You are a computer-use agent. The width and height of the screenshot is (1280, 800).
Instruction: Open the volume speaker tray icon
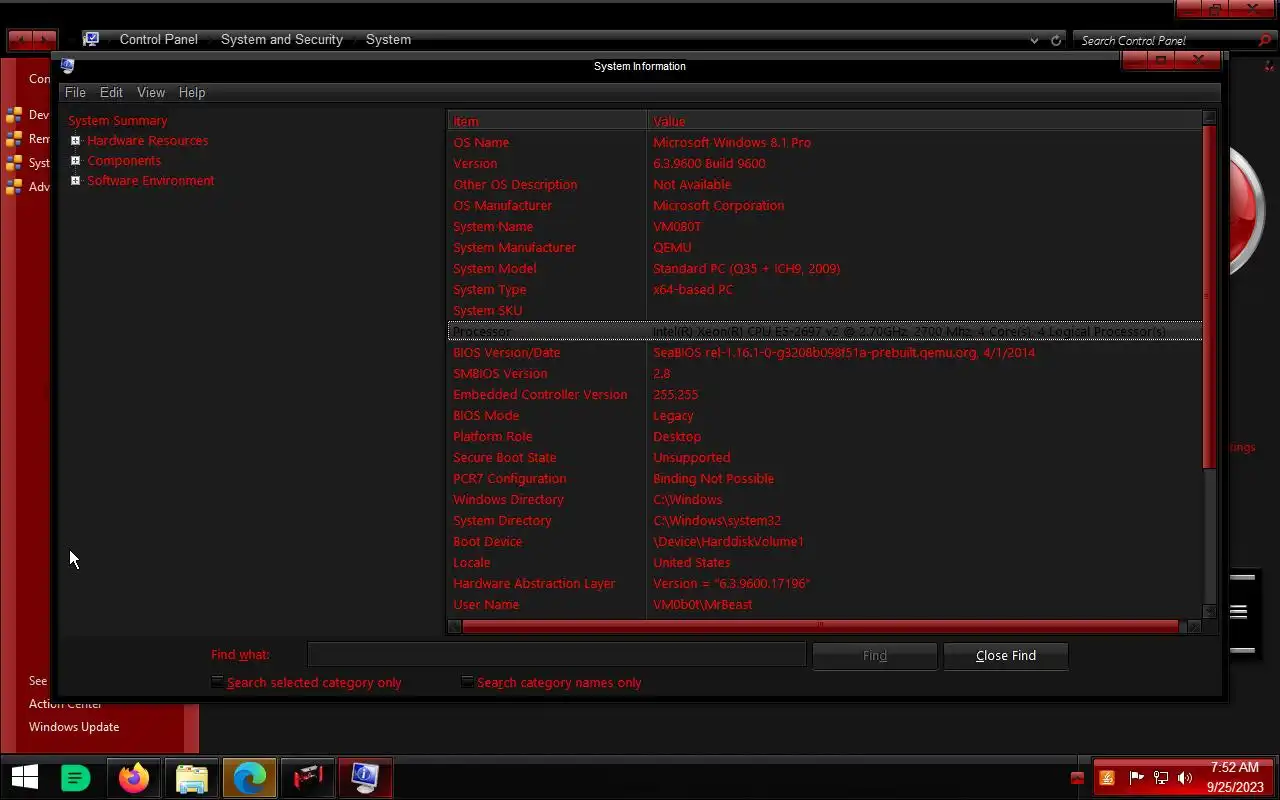click(1185, 777)
